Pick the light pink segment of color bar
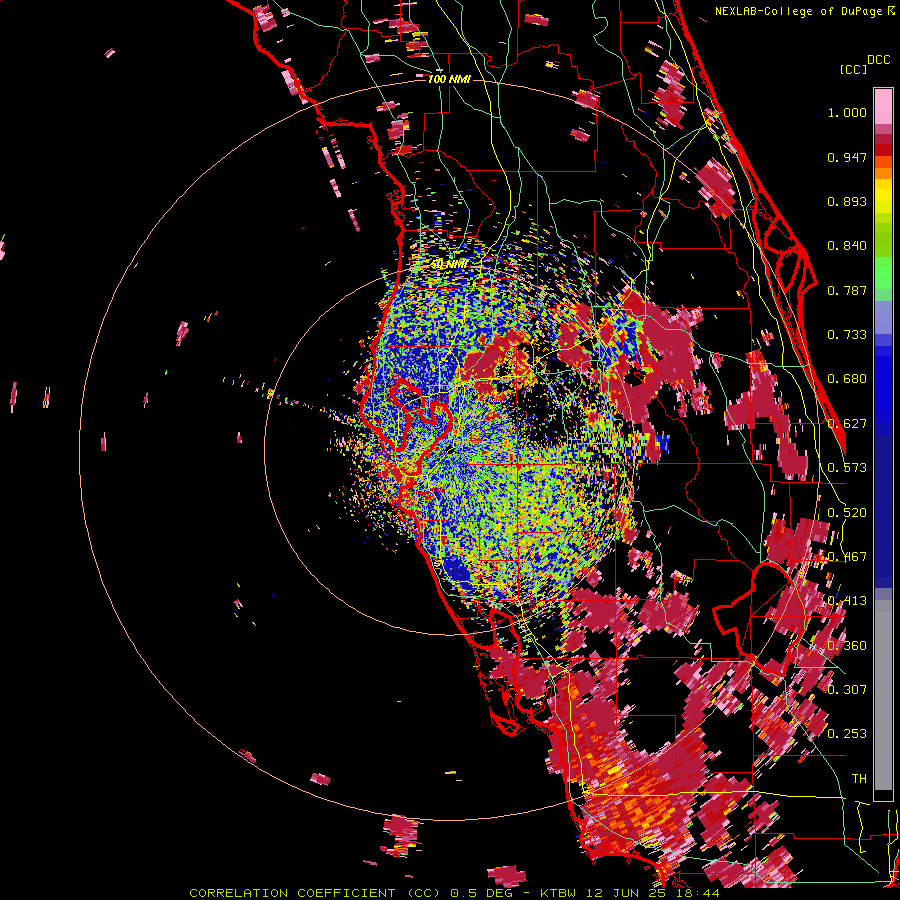This screenshot has width=900, height=900. click(x=883, y=106)
